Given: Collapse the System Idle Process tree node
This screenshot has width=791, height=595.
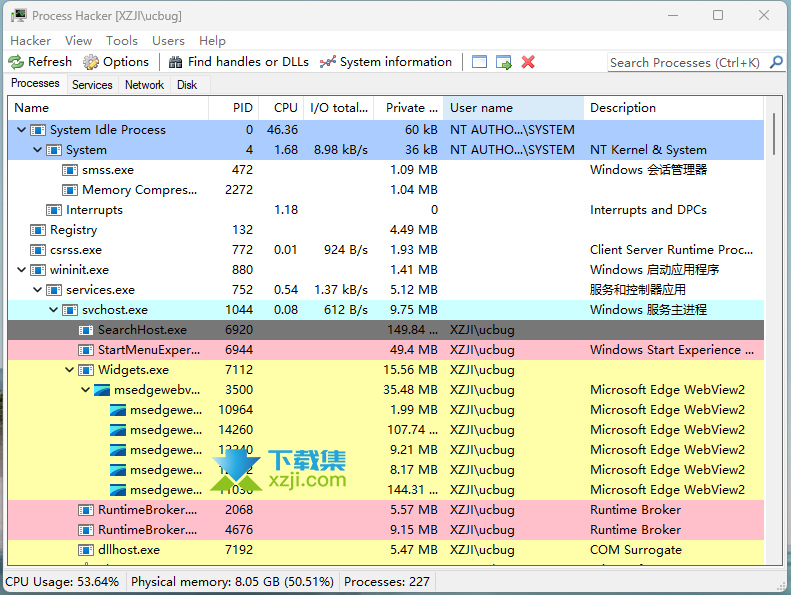Looking at the screenshot, I should tap(22, 130).
